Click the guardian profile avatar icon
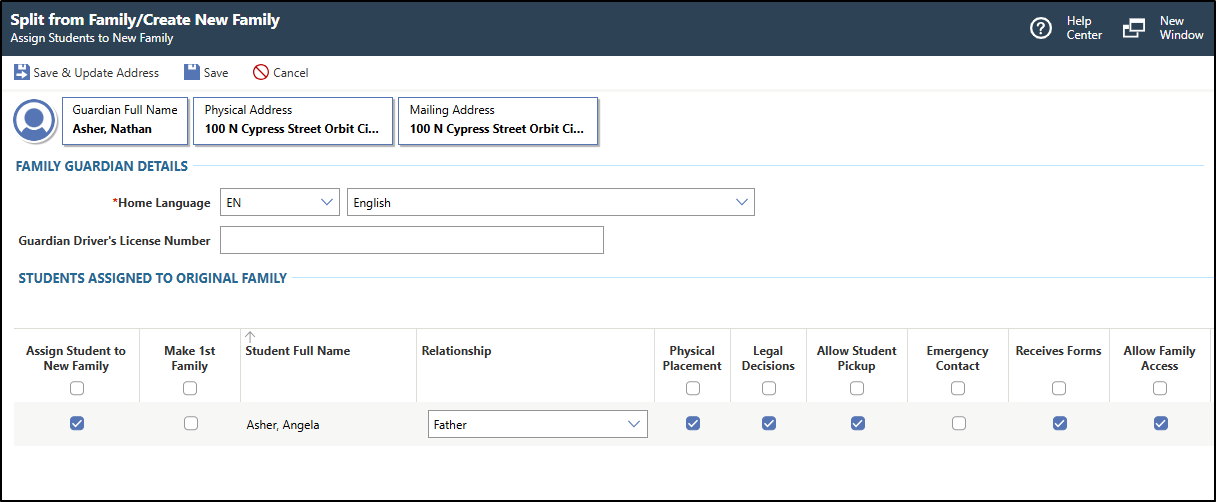1216x502 pixels. [35, 121]
